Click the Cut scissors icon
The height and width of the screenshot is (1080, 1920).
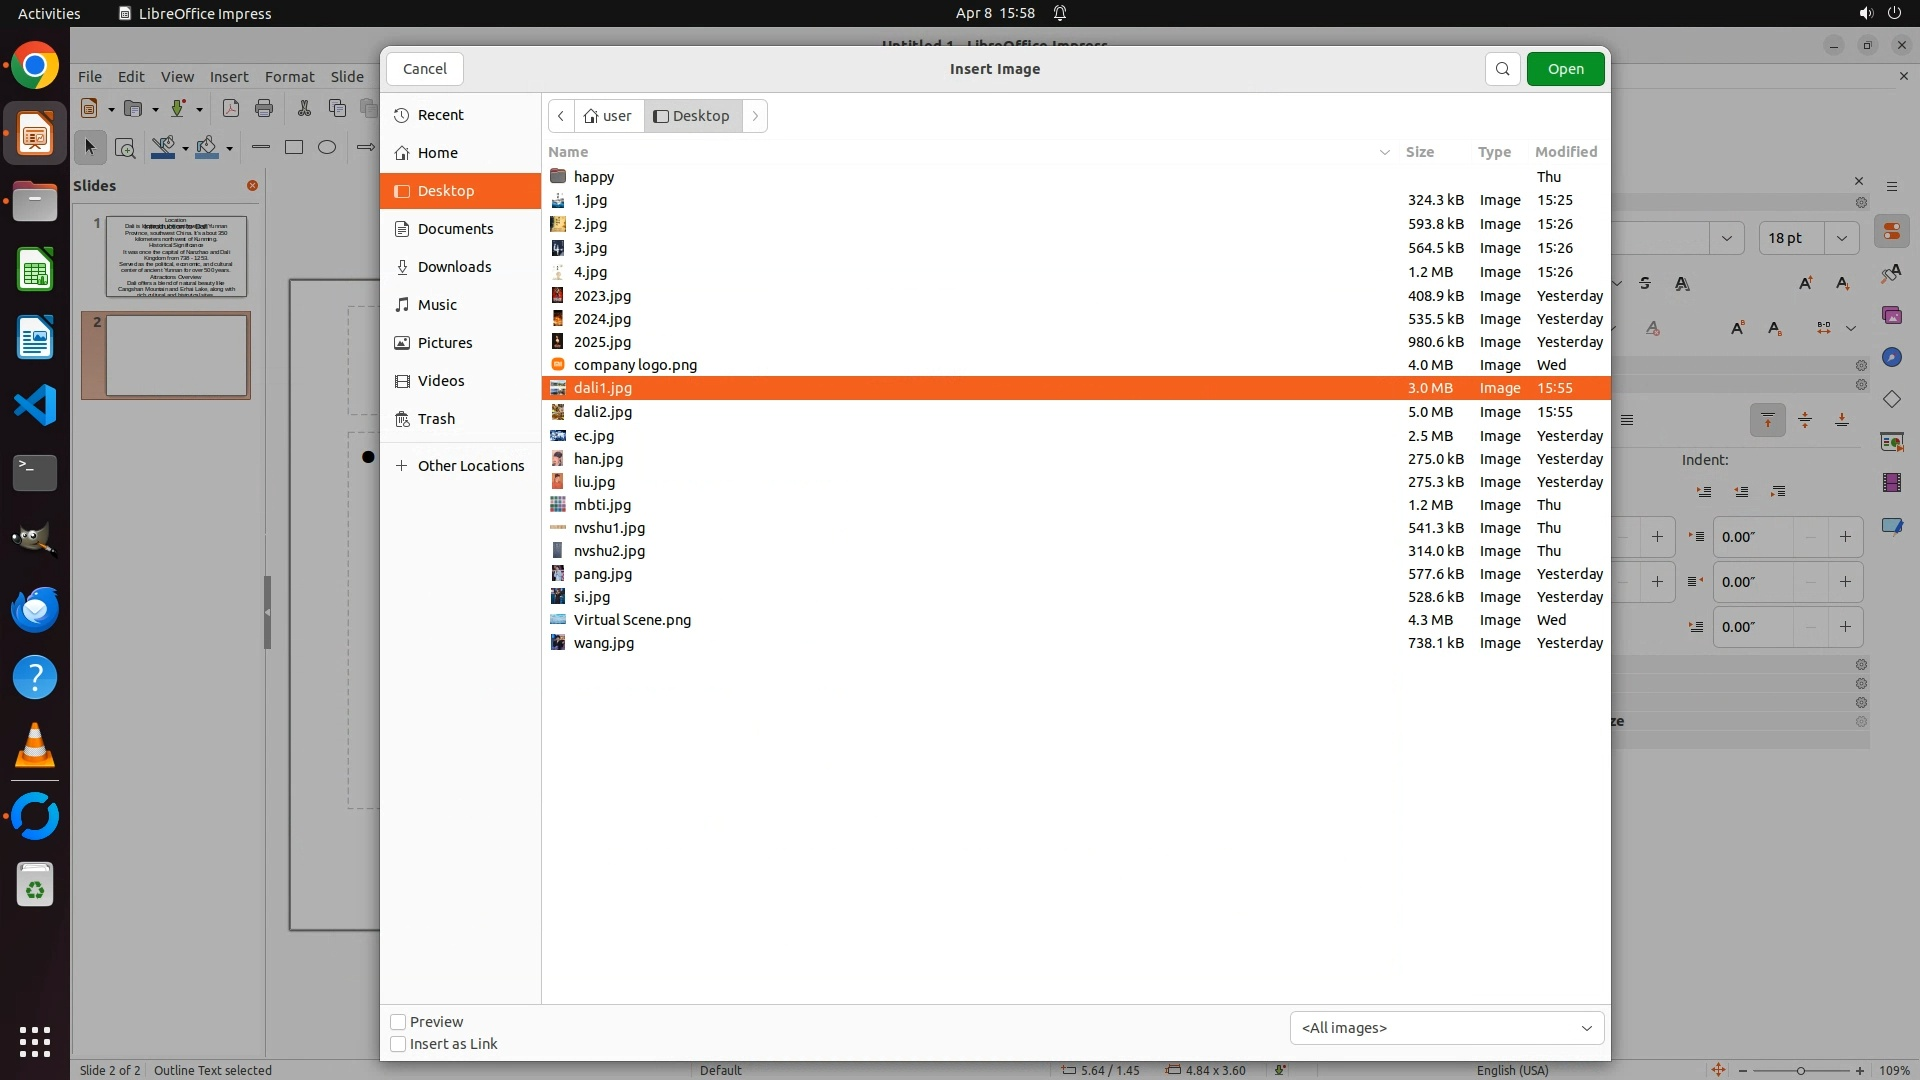(304, 108)
